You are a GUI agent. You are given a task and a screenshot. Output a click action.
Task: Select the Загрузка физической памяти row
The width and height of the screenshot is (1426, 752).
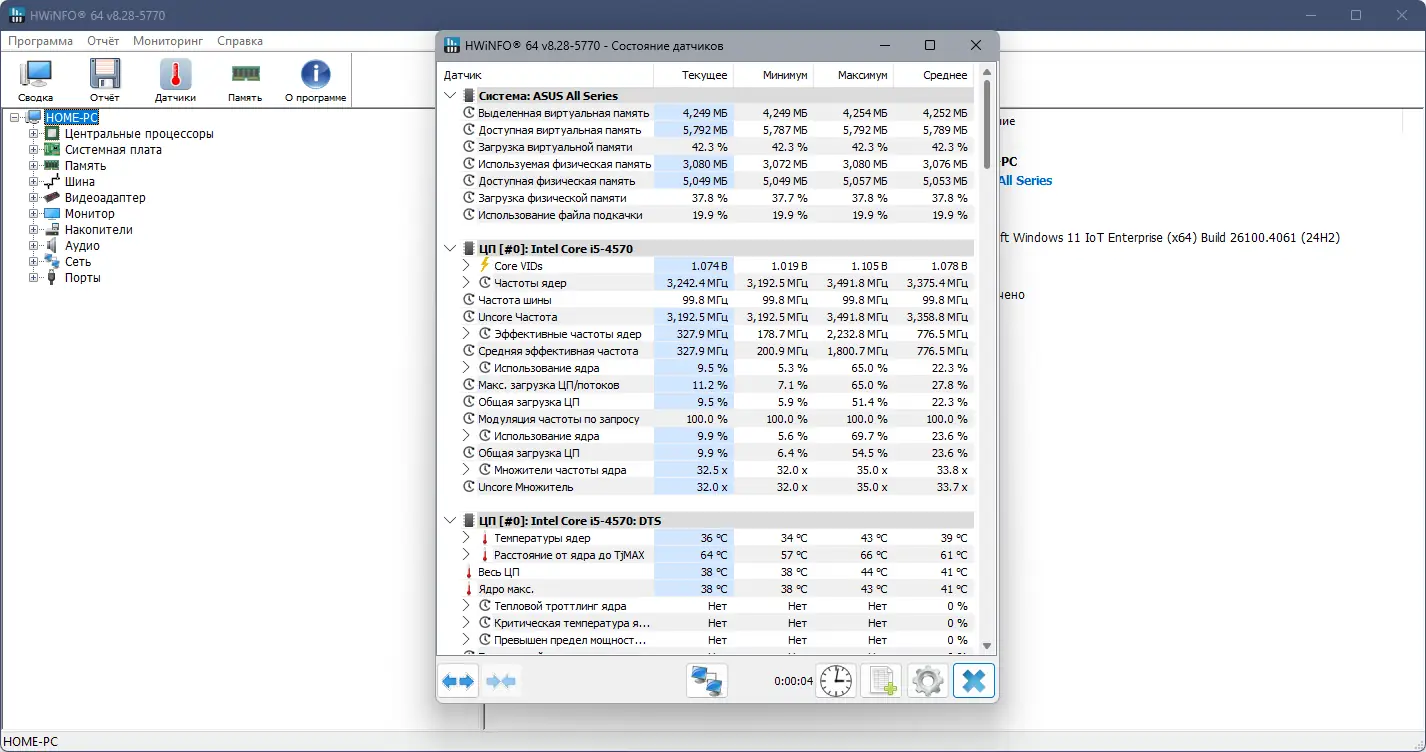[x=706, y=198]
